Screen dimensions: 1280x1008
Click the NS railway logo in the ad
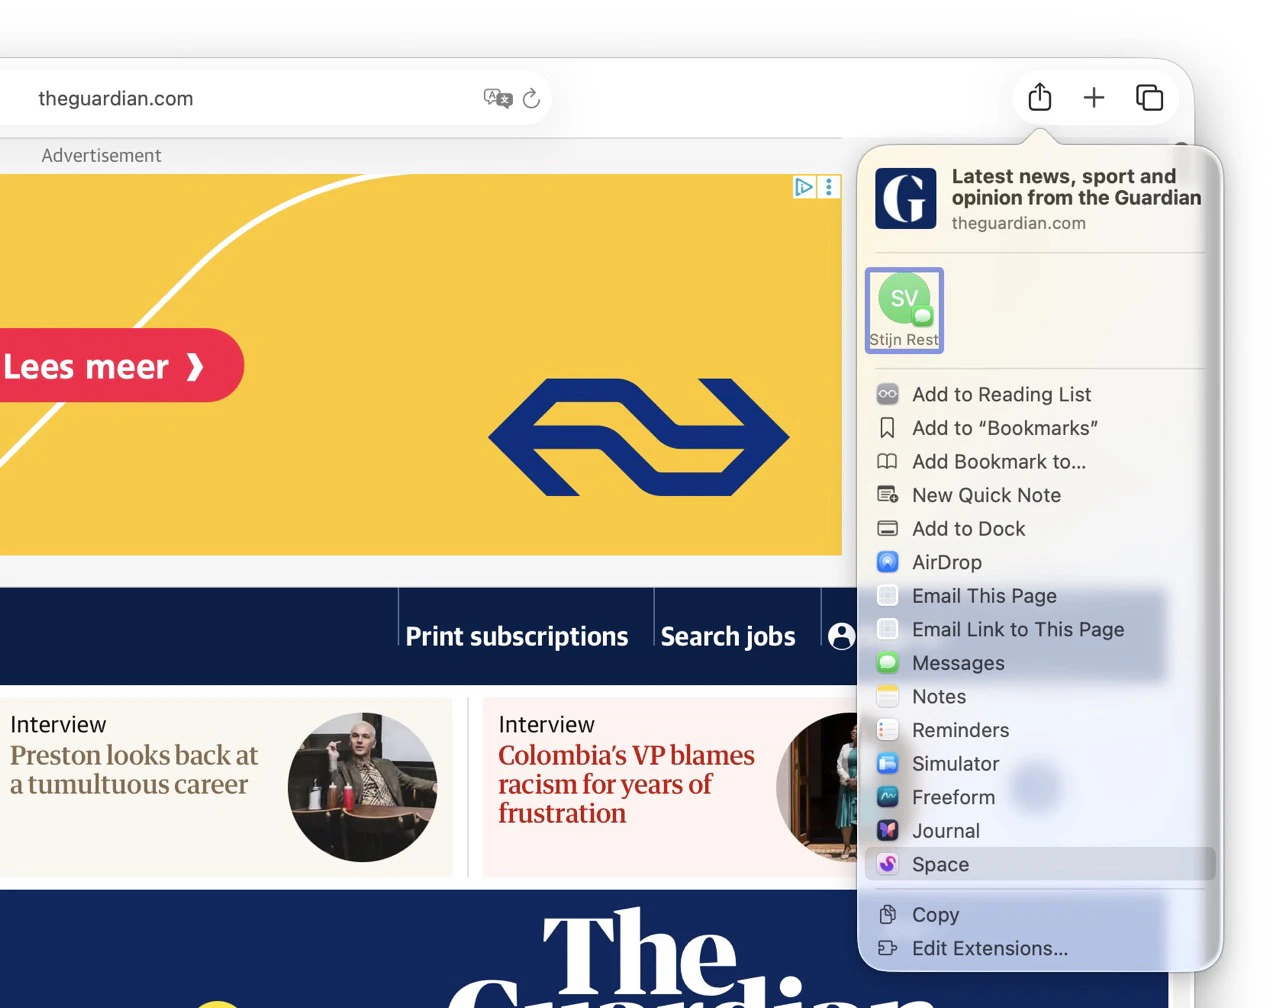639,437
